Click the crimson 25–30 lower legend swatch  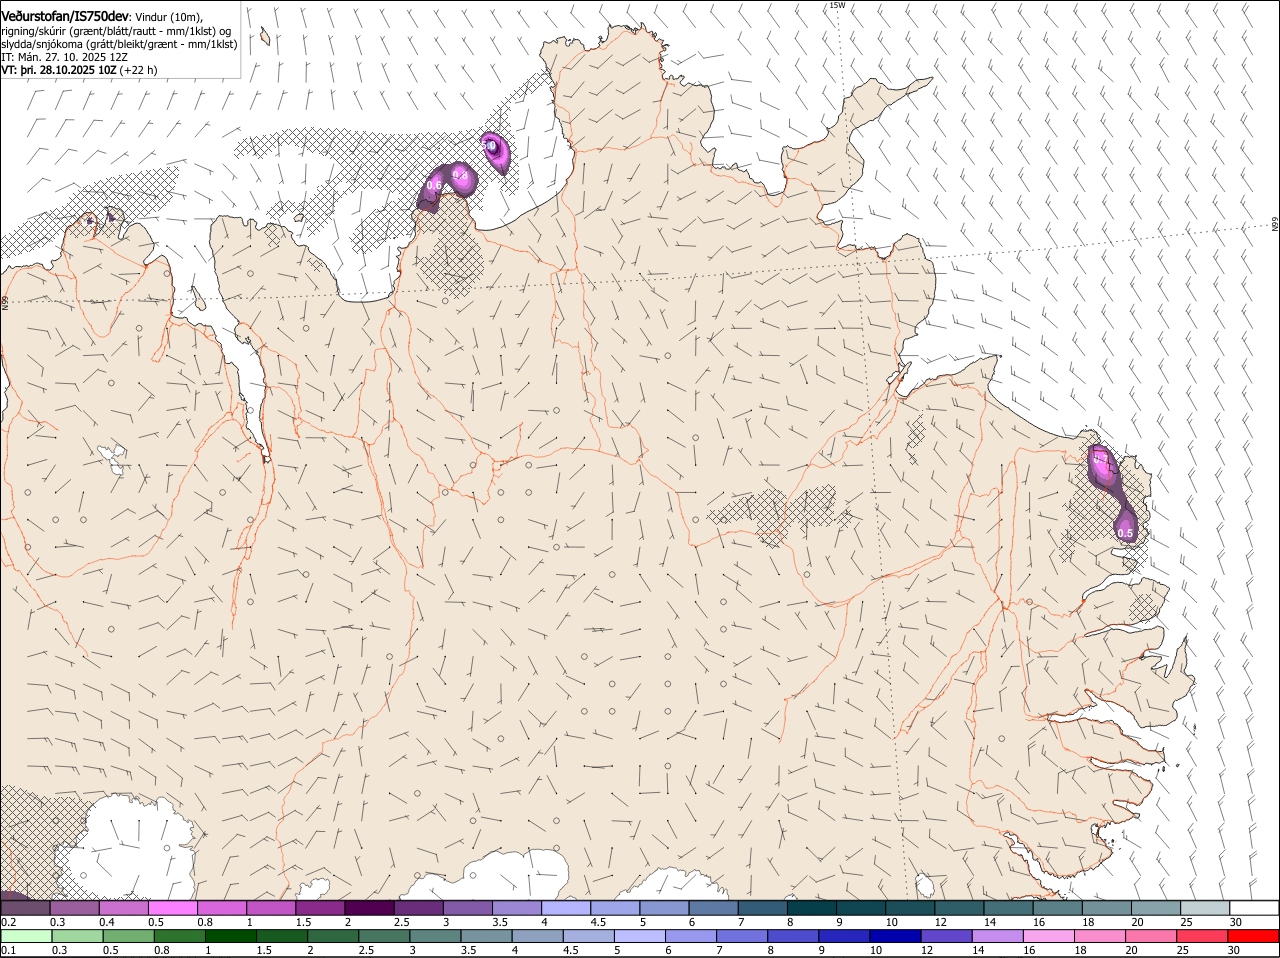[x=1203, y=936]
